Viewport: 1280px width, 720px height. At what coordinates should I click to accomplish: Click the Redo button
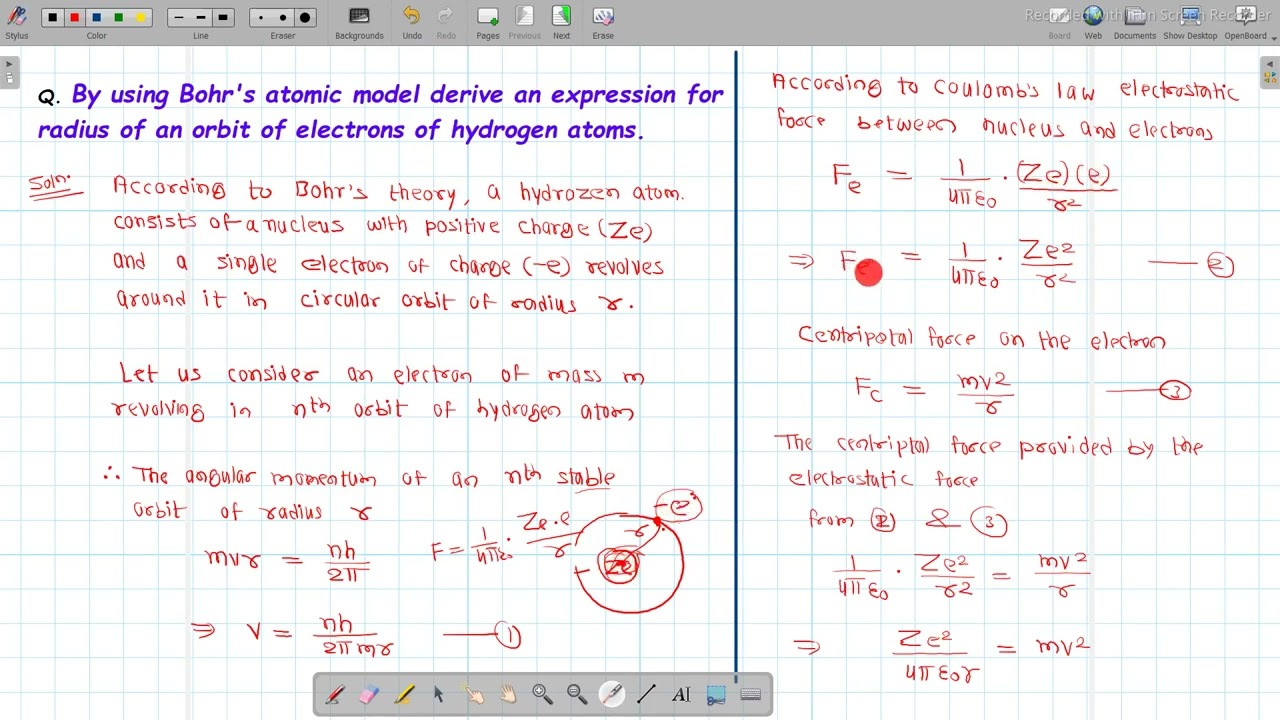pos(446,21)
